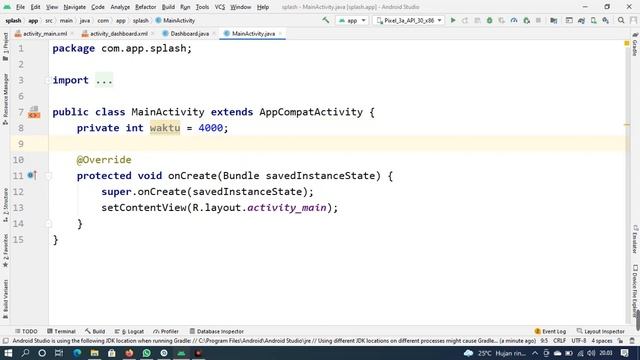The width and height of the screenshot is (640, 360).
Task: Click activity_main in setContentView line
Action: [287, 208]
